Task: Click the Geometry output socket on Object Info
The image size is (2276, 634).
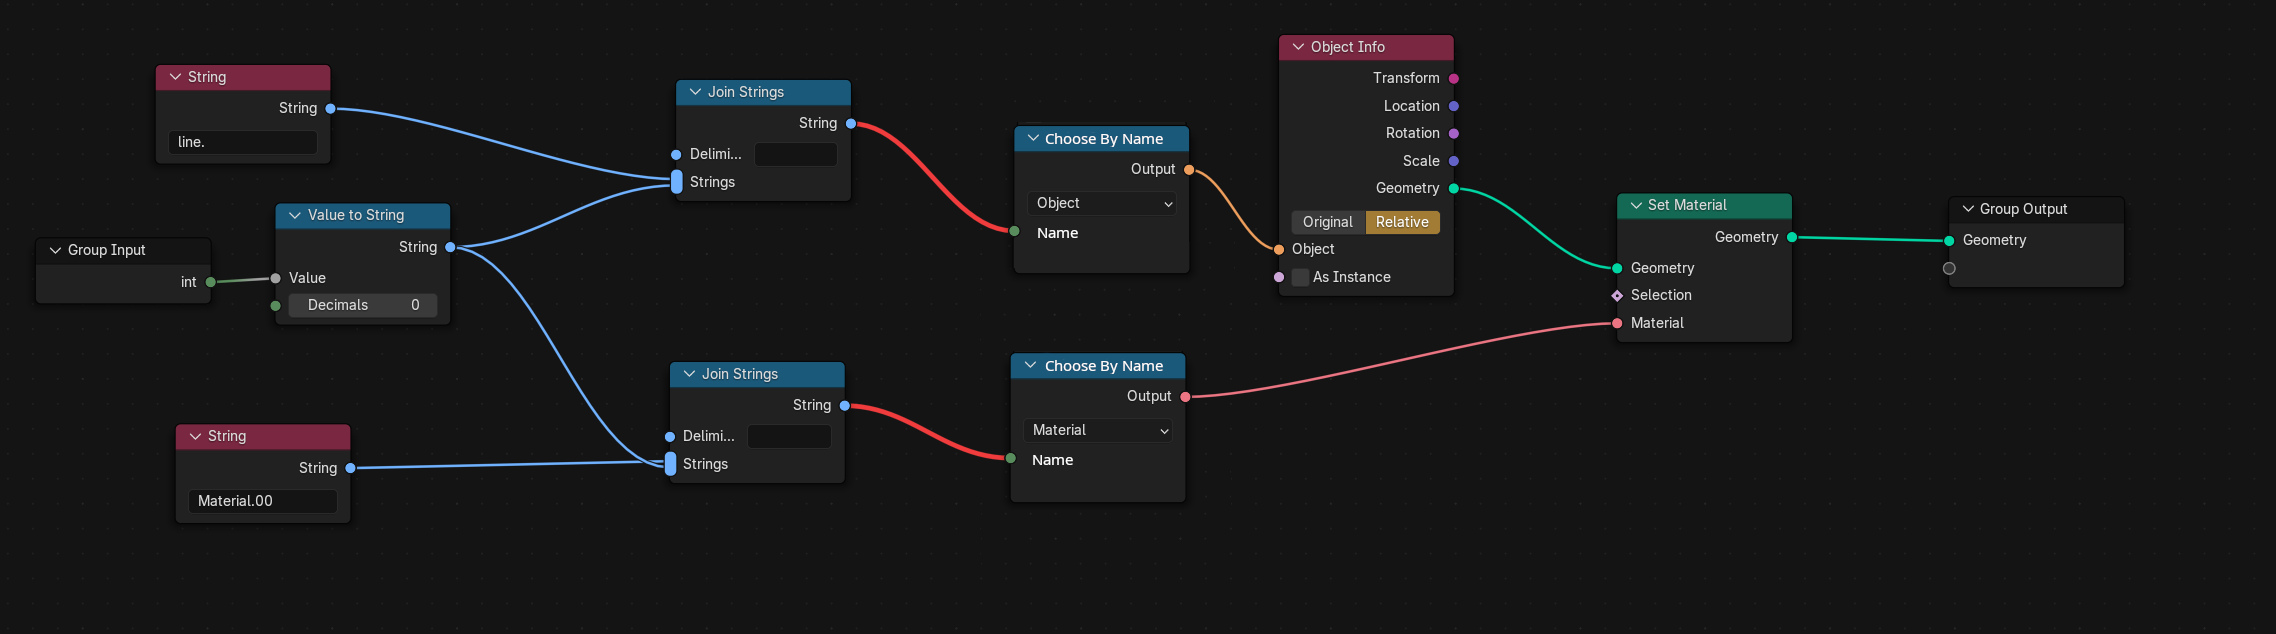Action: point(1454,188)
